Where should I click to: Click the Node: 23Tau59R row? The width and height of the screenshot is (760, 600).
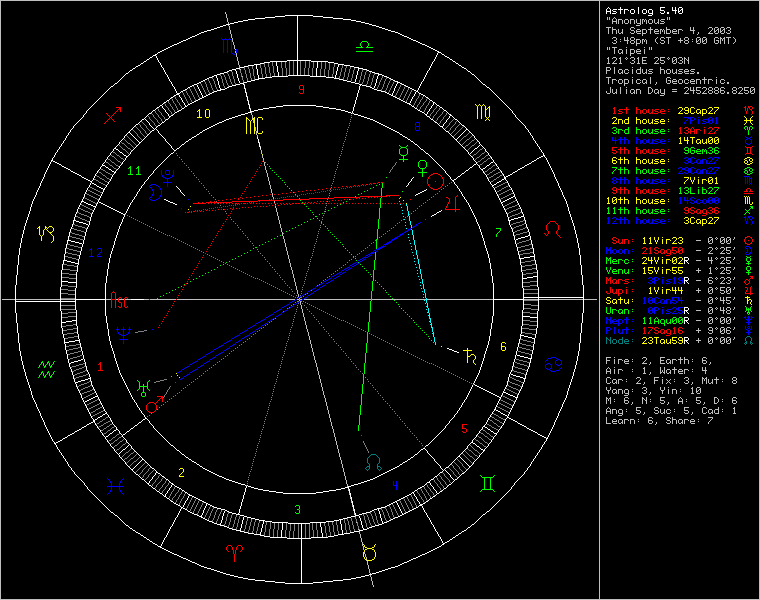tap(680, 341)
